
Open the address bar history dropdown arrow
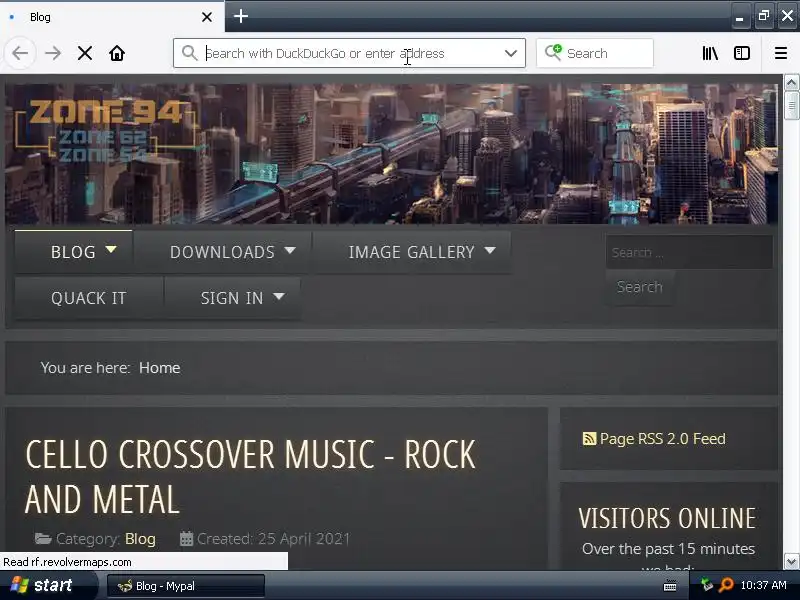point(511,53)
